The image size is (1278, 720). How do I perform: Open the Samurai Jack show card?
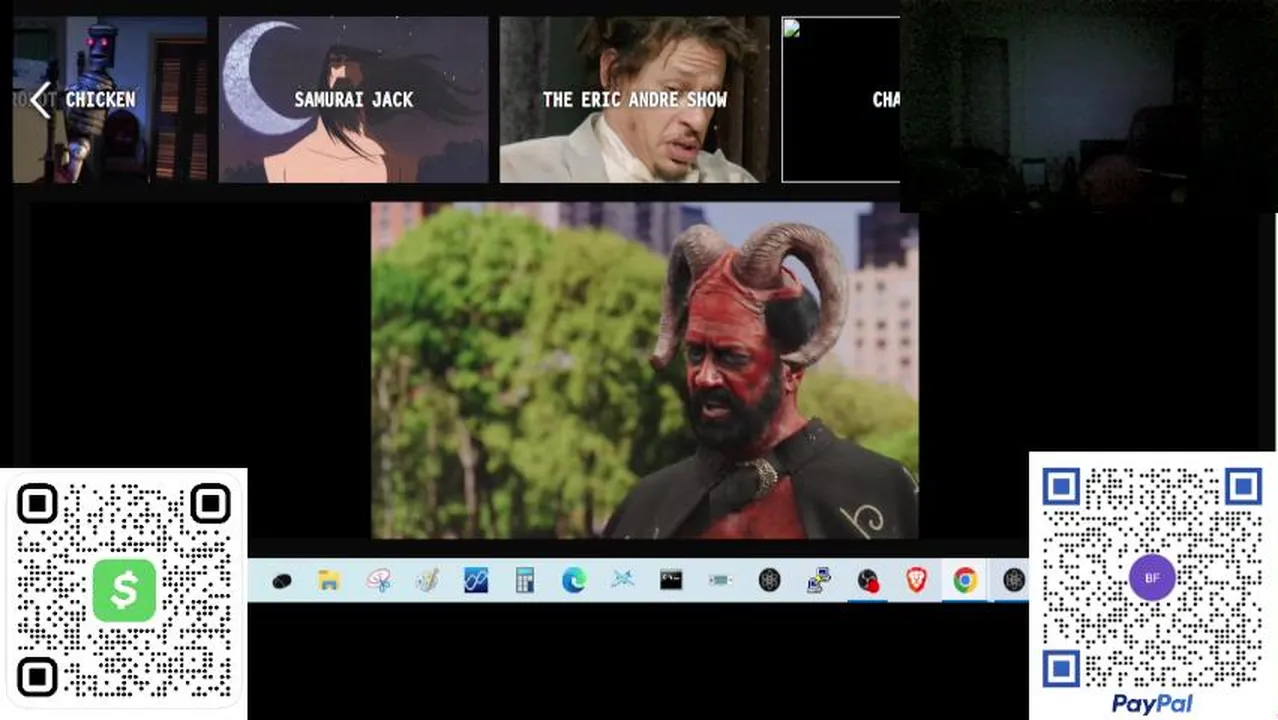tap(354, 100)
